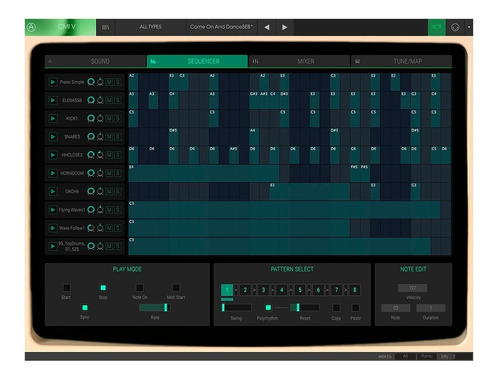Click the green SCR button in top bar
The height and width of the screenshot is (380, 500).
(437, 27)
